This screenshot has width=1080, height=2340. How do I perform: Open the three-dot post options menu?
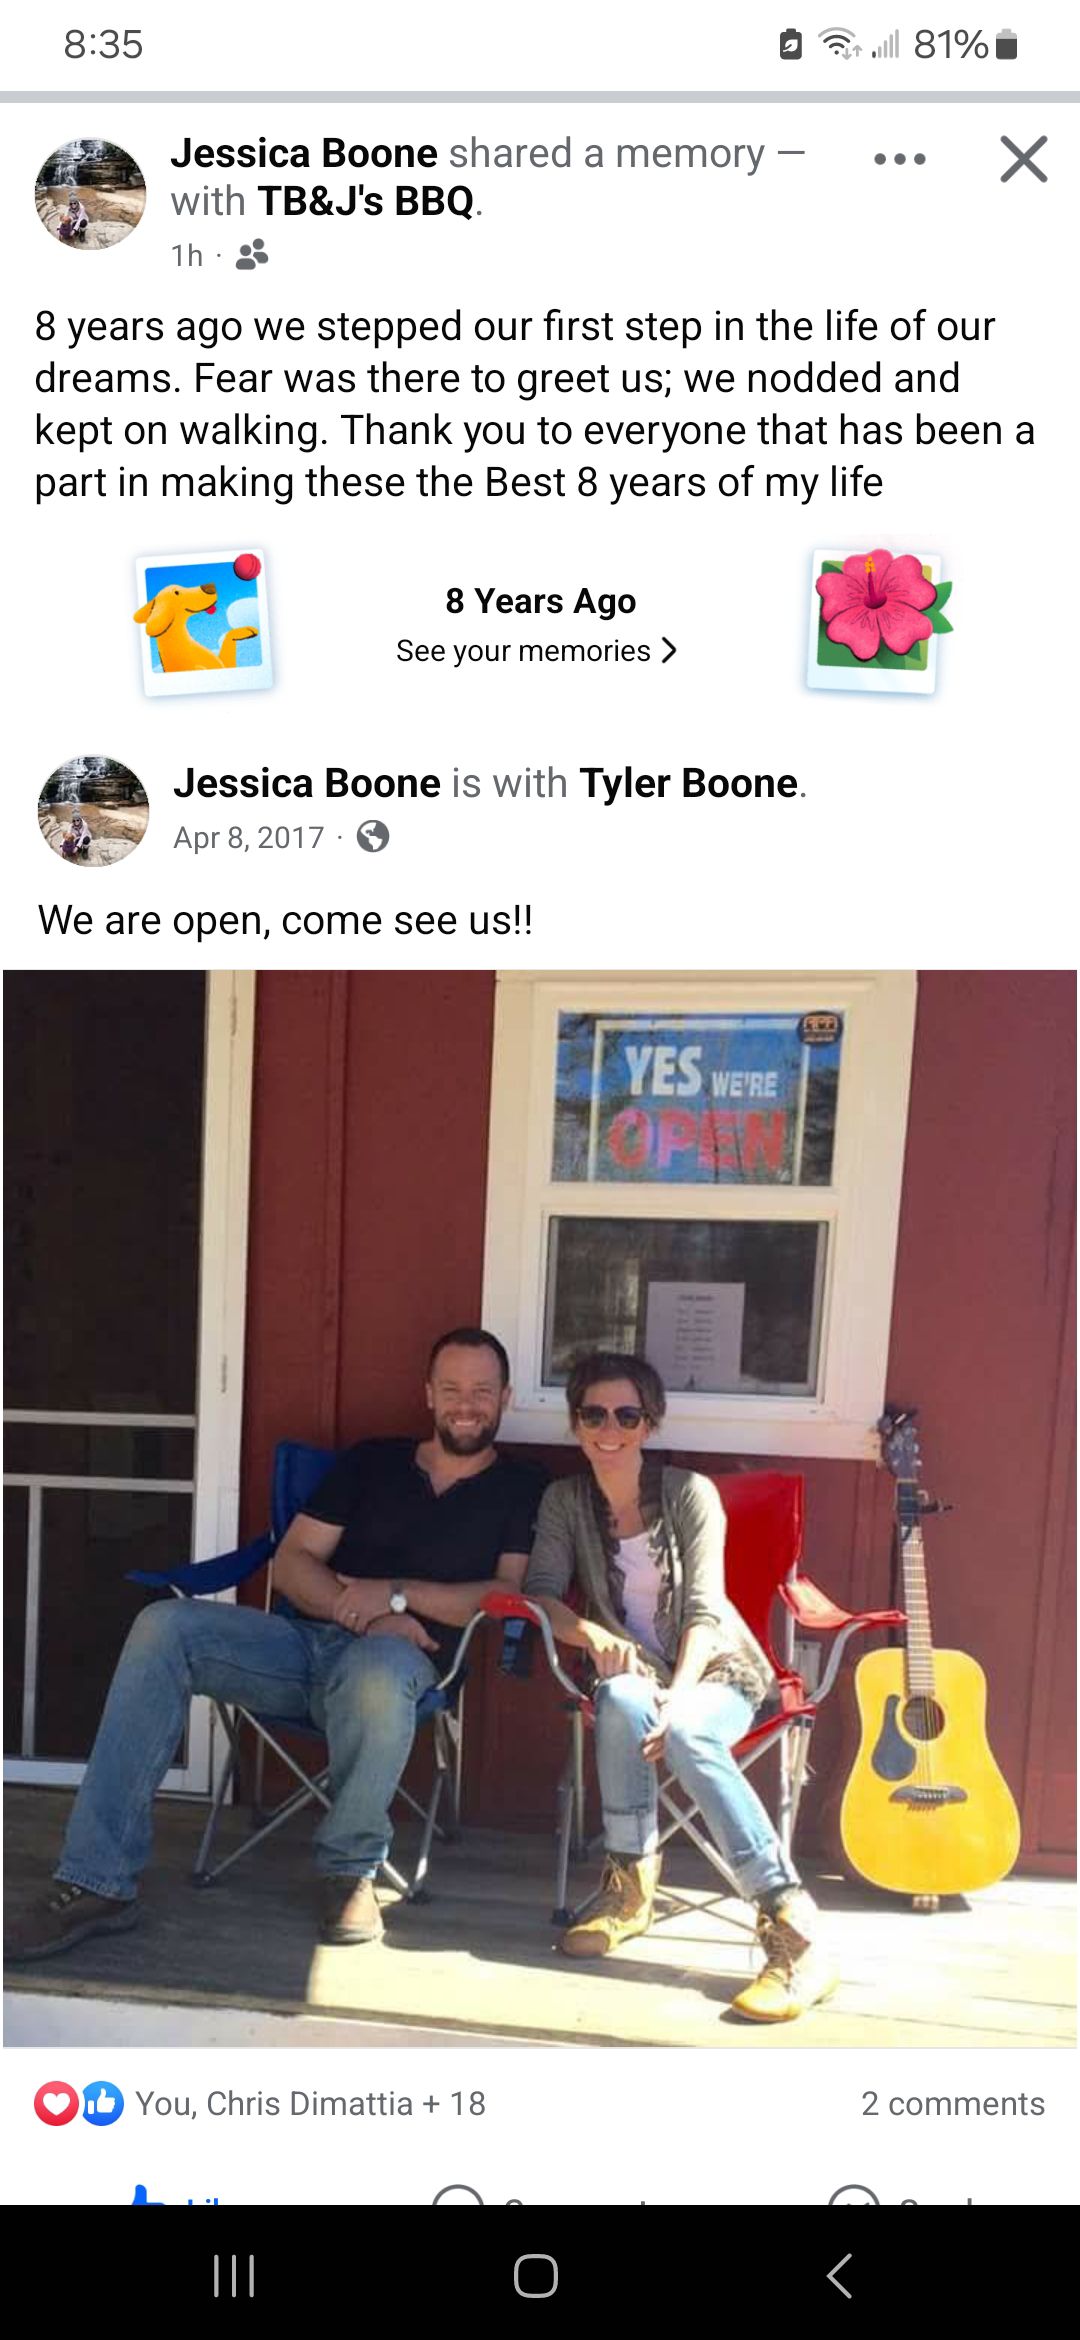coord(899,159)
